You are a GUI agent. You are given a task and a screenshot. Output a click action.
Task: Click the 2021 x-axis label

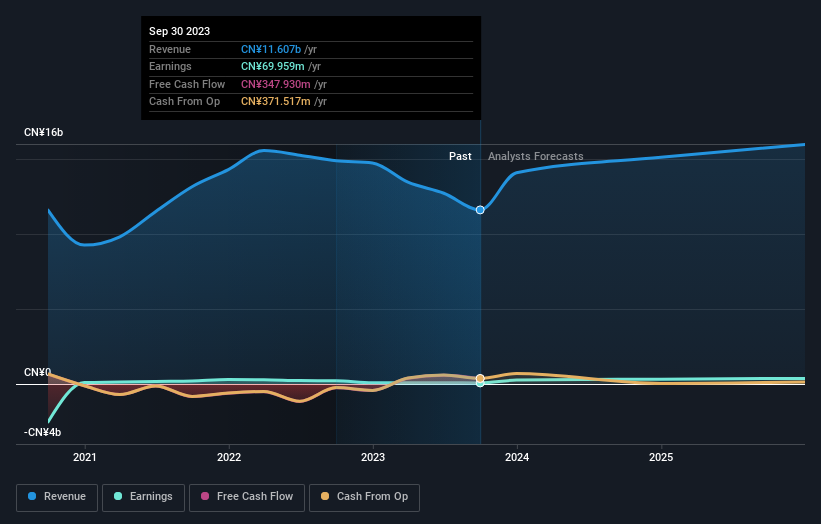85,457
